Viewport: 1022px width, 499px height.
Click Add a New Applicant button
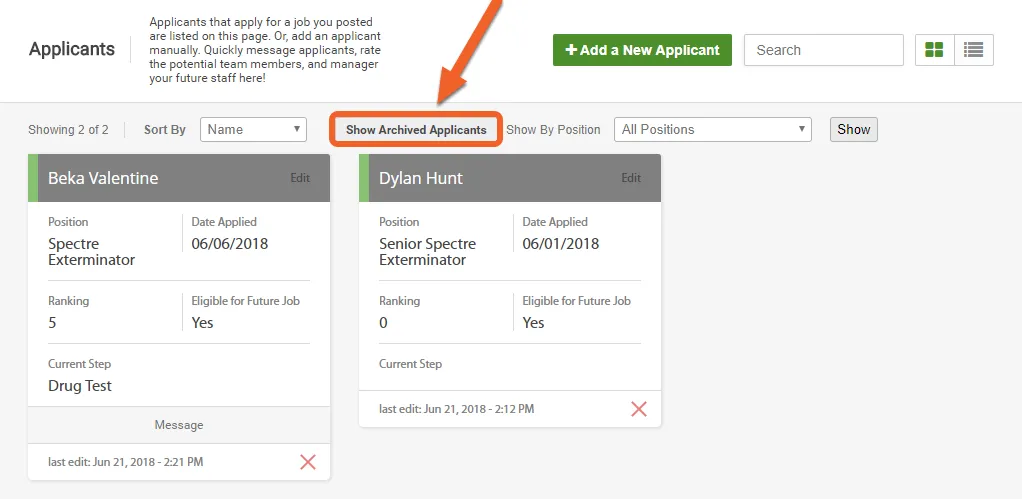click(642, 50)
